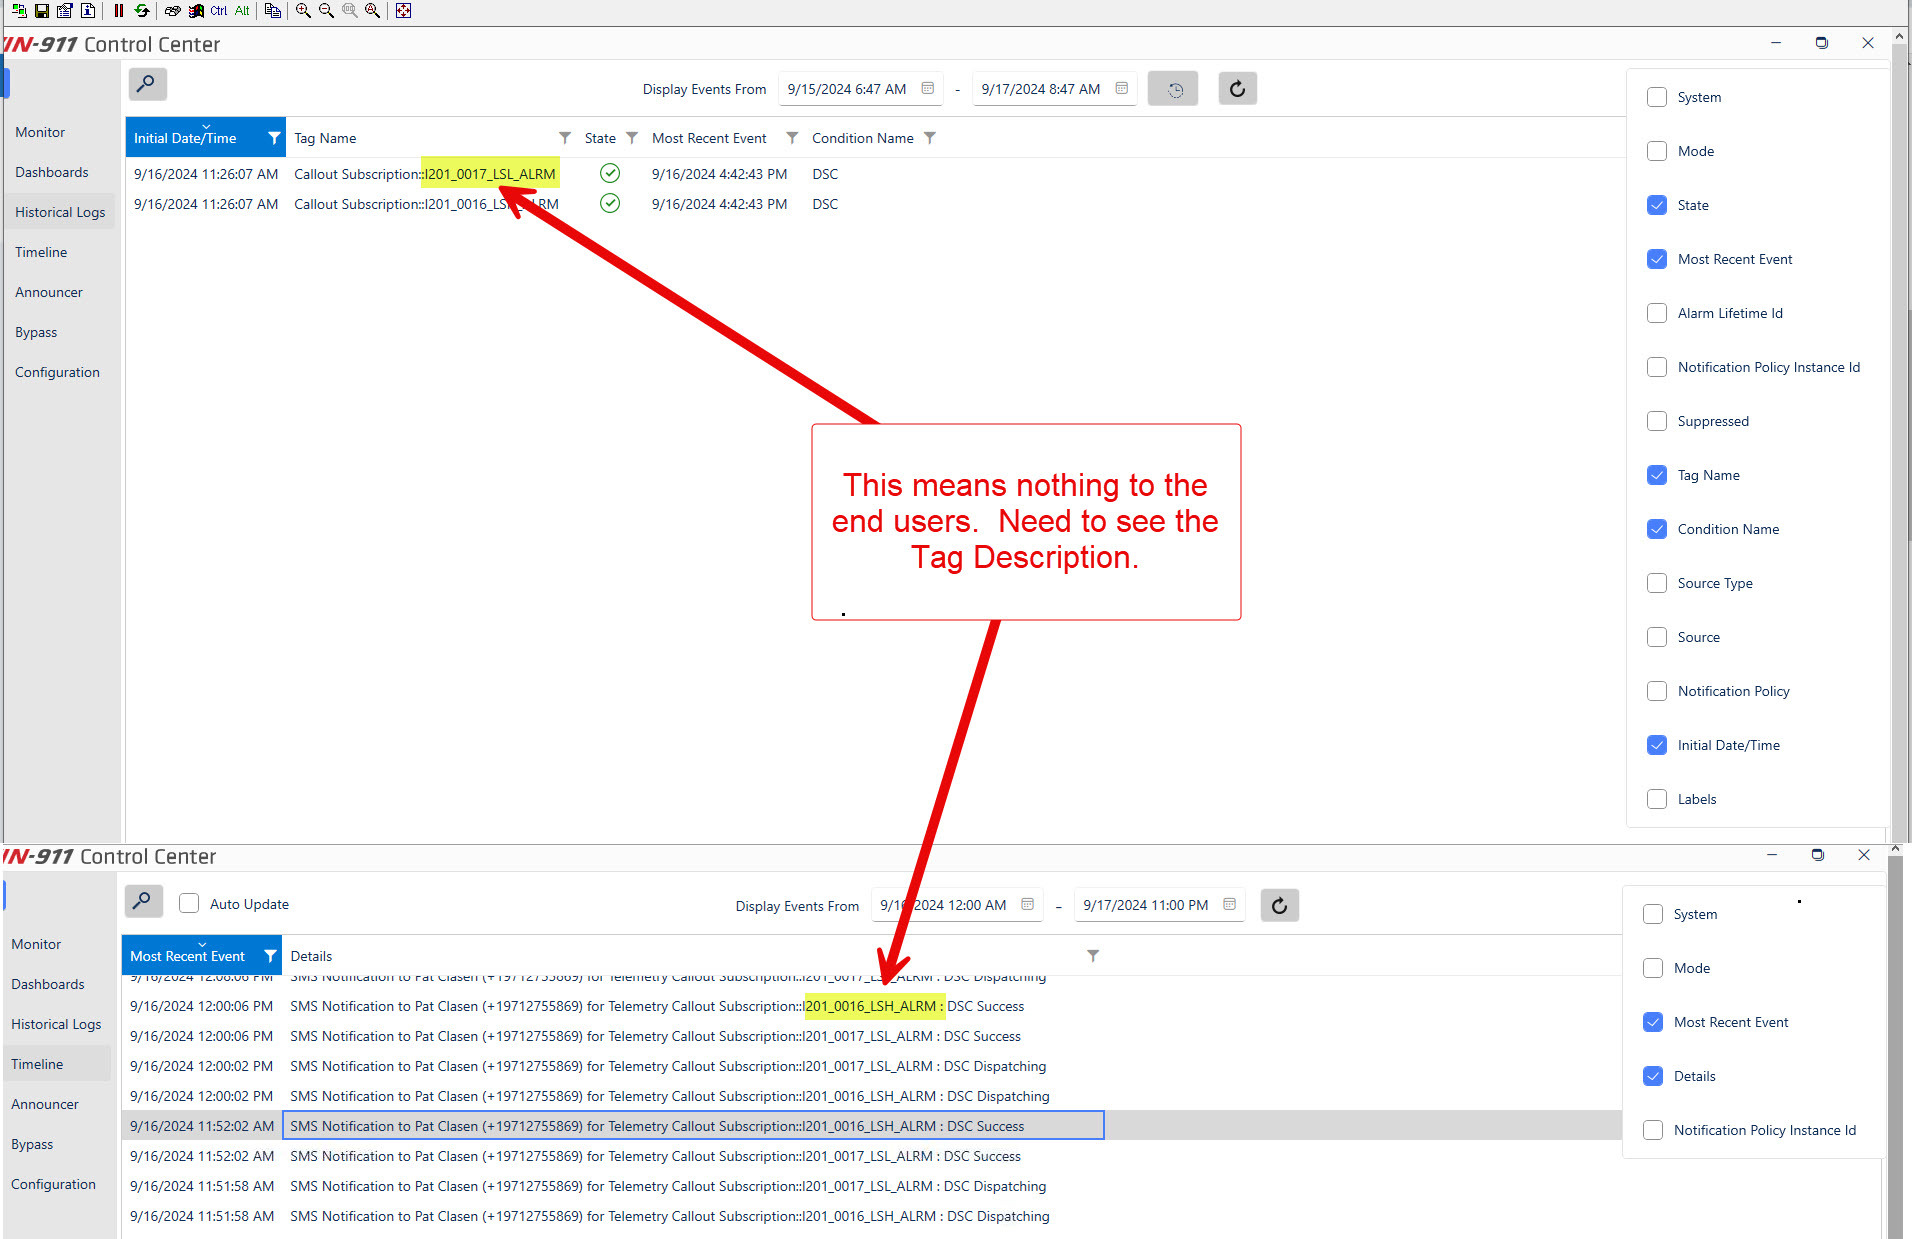Screen dimensions: 1912x1239
Task: Click the clock history button next to end date
Action: (1173, 89)
